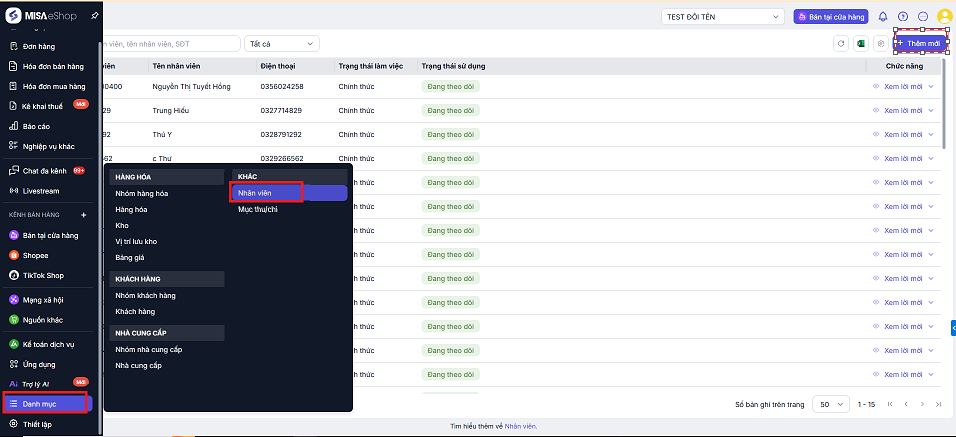The image size is (956, 437).
Task: Focus the employee search input field
Action: (171, 43)
